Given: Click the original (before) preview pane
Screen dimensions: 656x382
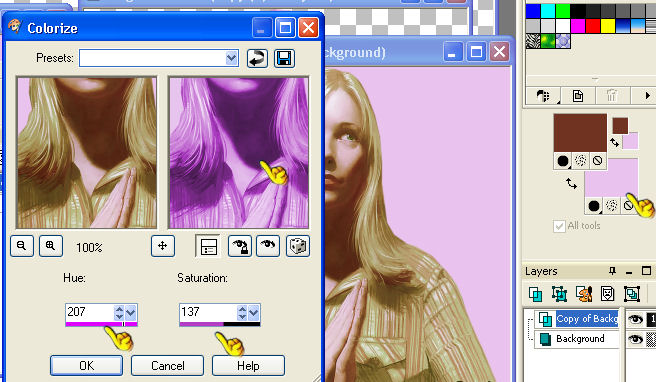Looking at the screenshot, I should (87, 152).
